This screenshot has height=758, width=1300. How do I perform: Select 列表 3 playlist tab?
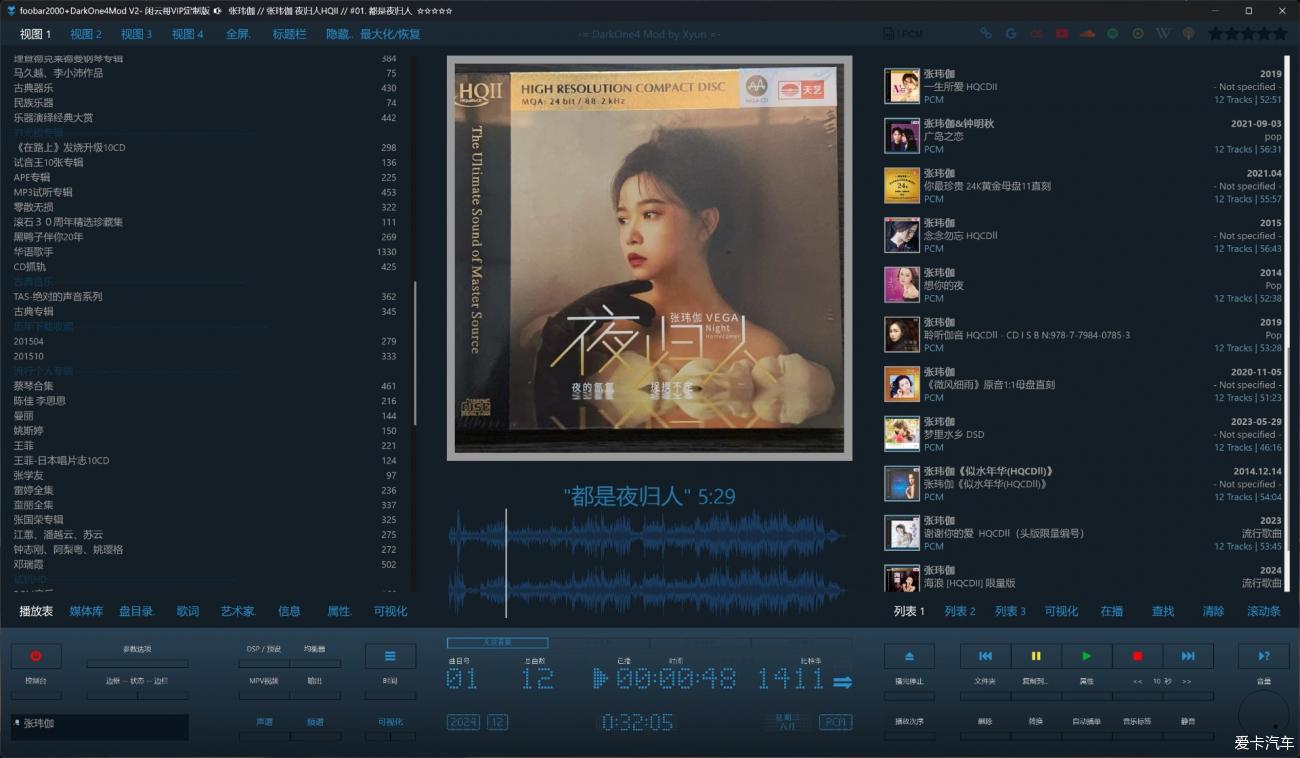pos(1010,611)
